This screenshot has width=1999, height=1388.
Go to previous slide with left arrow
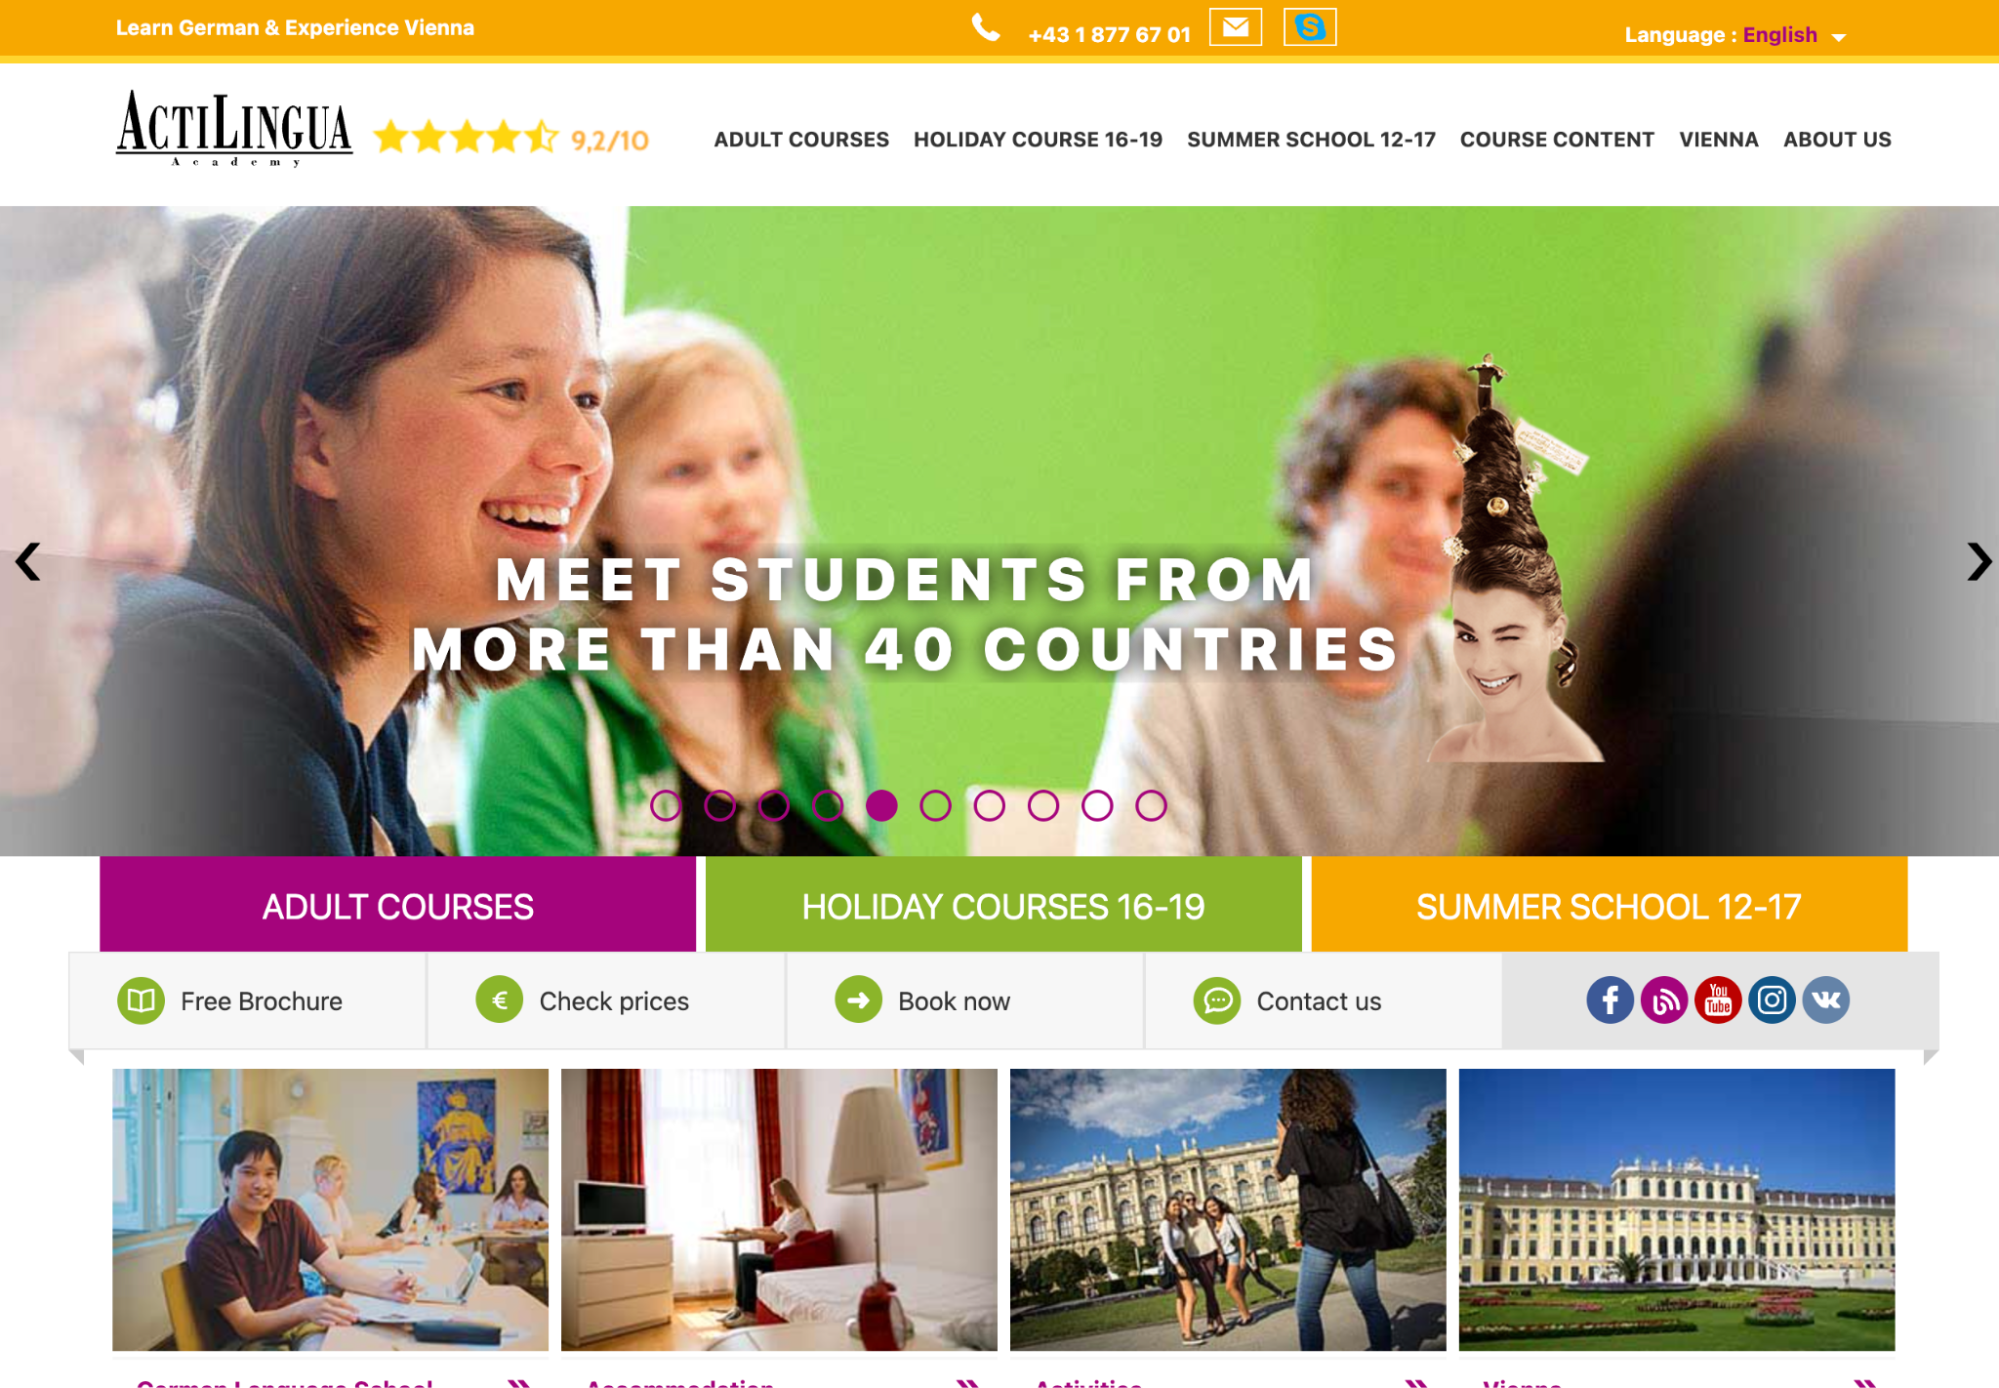[28, 561]
